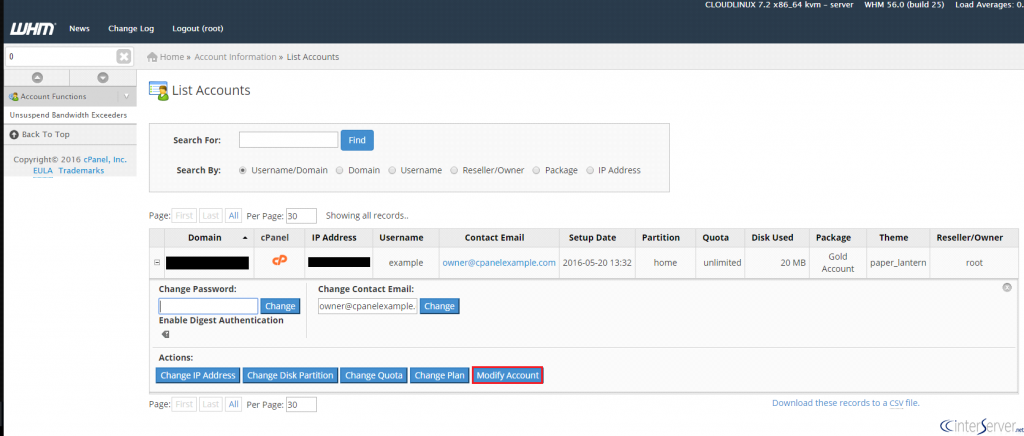Click Change Quota button
Viewport: 1024px width, 436px height.
click(374, 375)
